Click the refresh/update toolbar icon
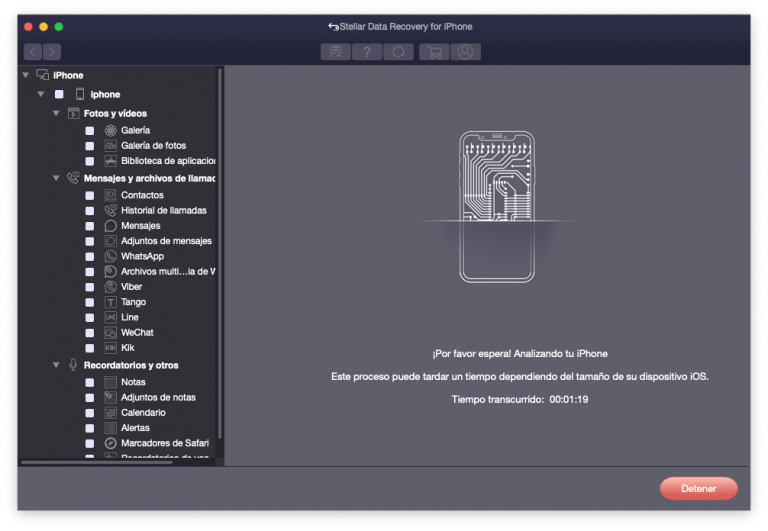This screenshot has width=768, height=531. (398, 51)
